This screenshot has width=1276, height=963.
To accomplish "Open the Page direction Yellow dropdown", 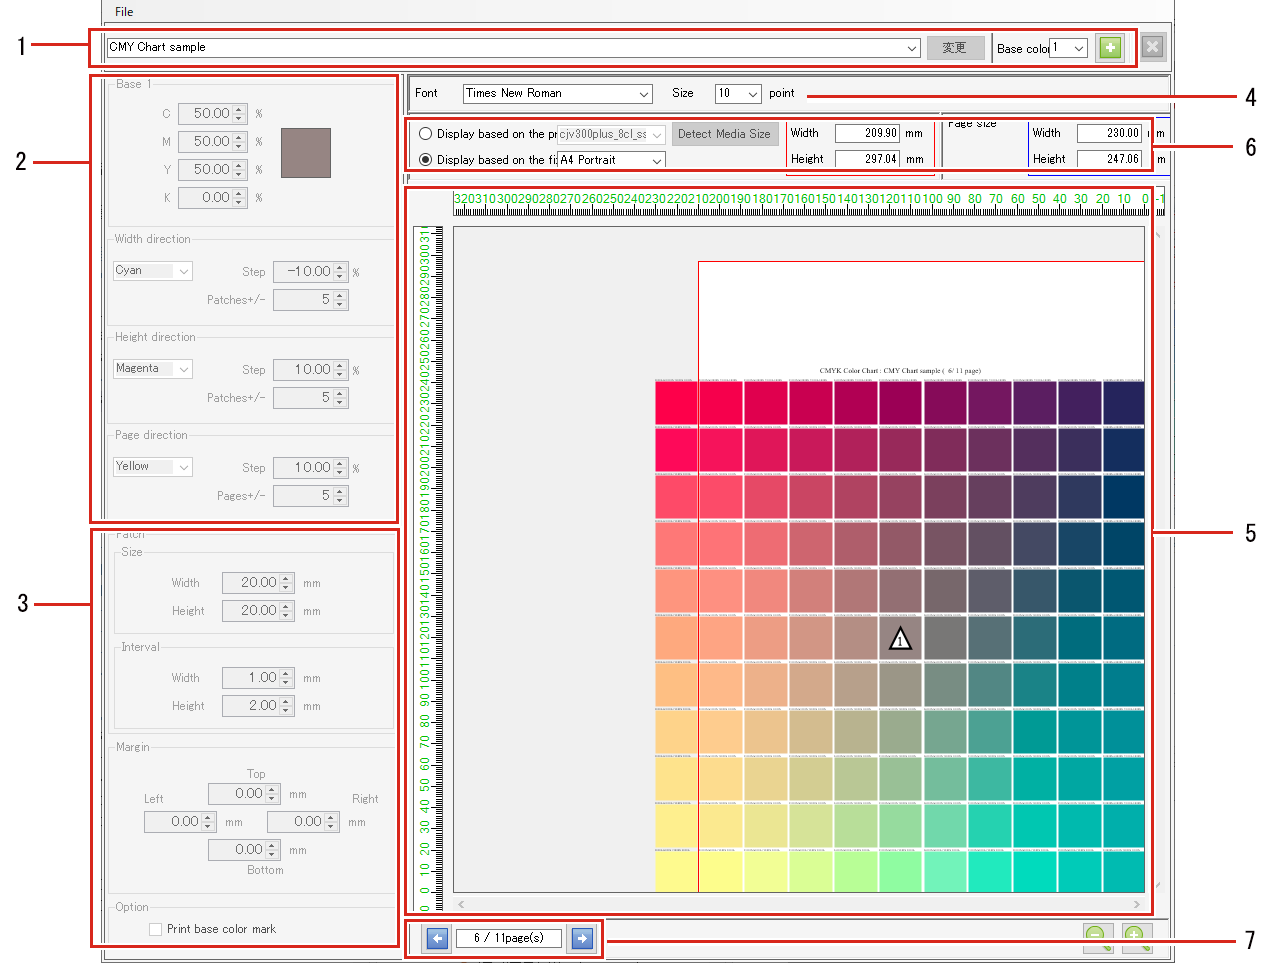I will [152, 466].
